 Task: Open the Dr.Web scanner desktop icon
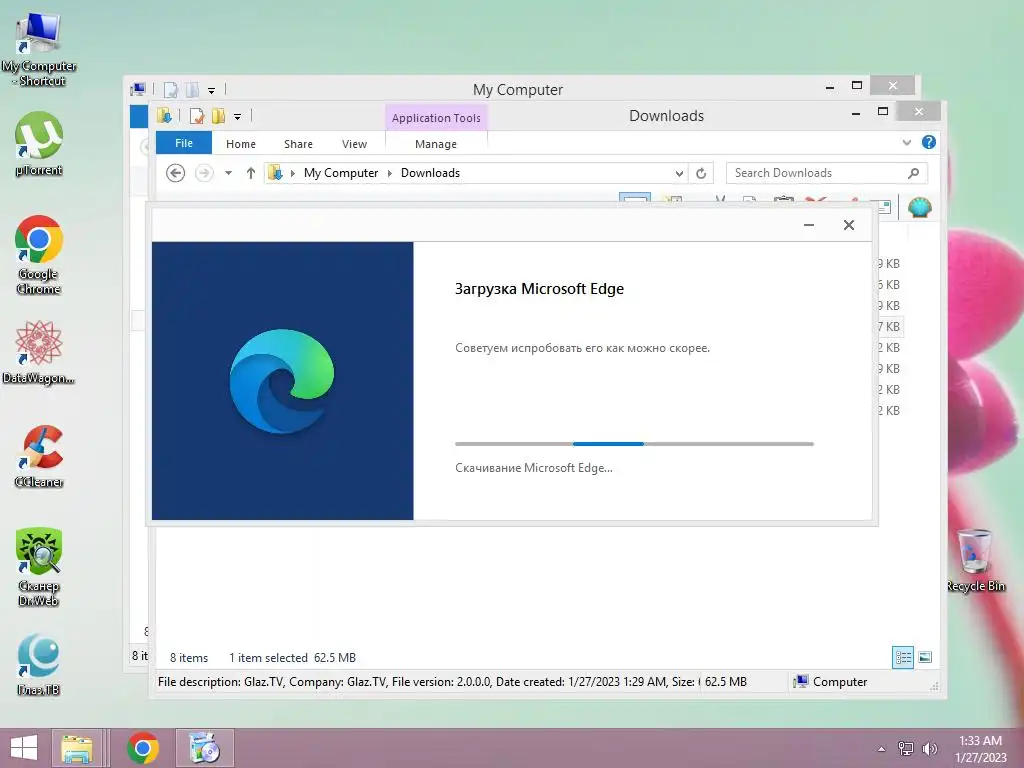[x=39, y=567]
